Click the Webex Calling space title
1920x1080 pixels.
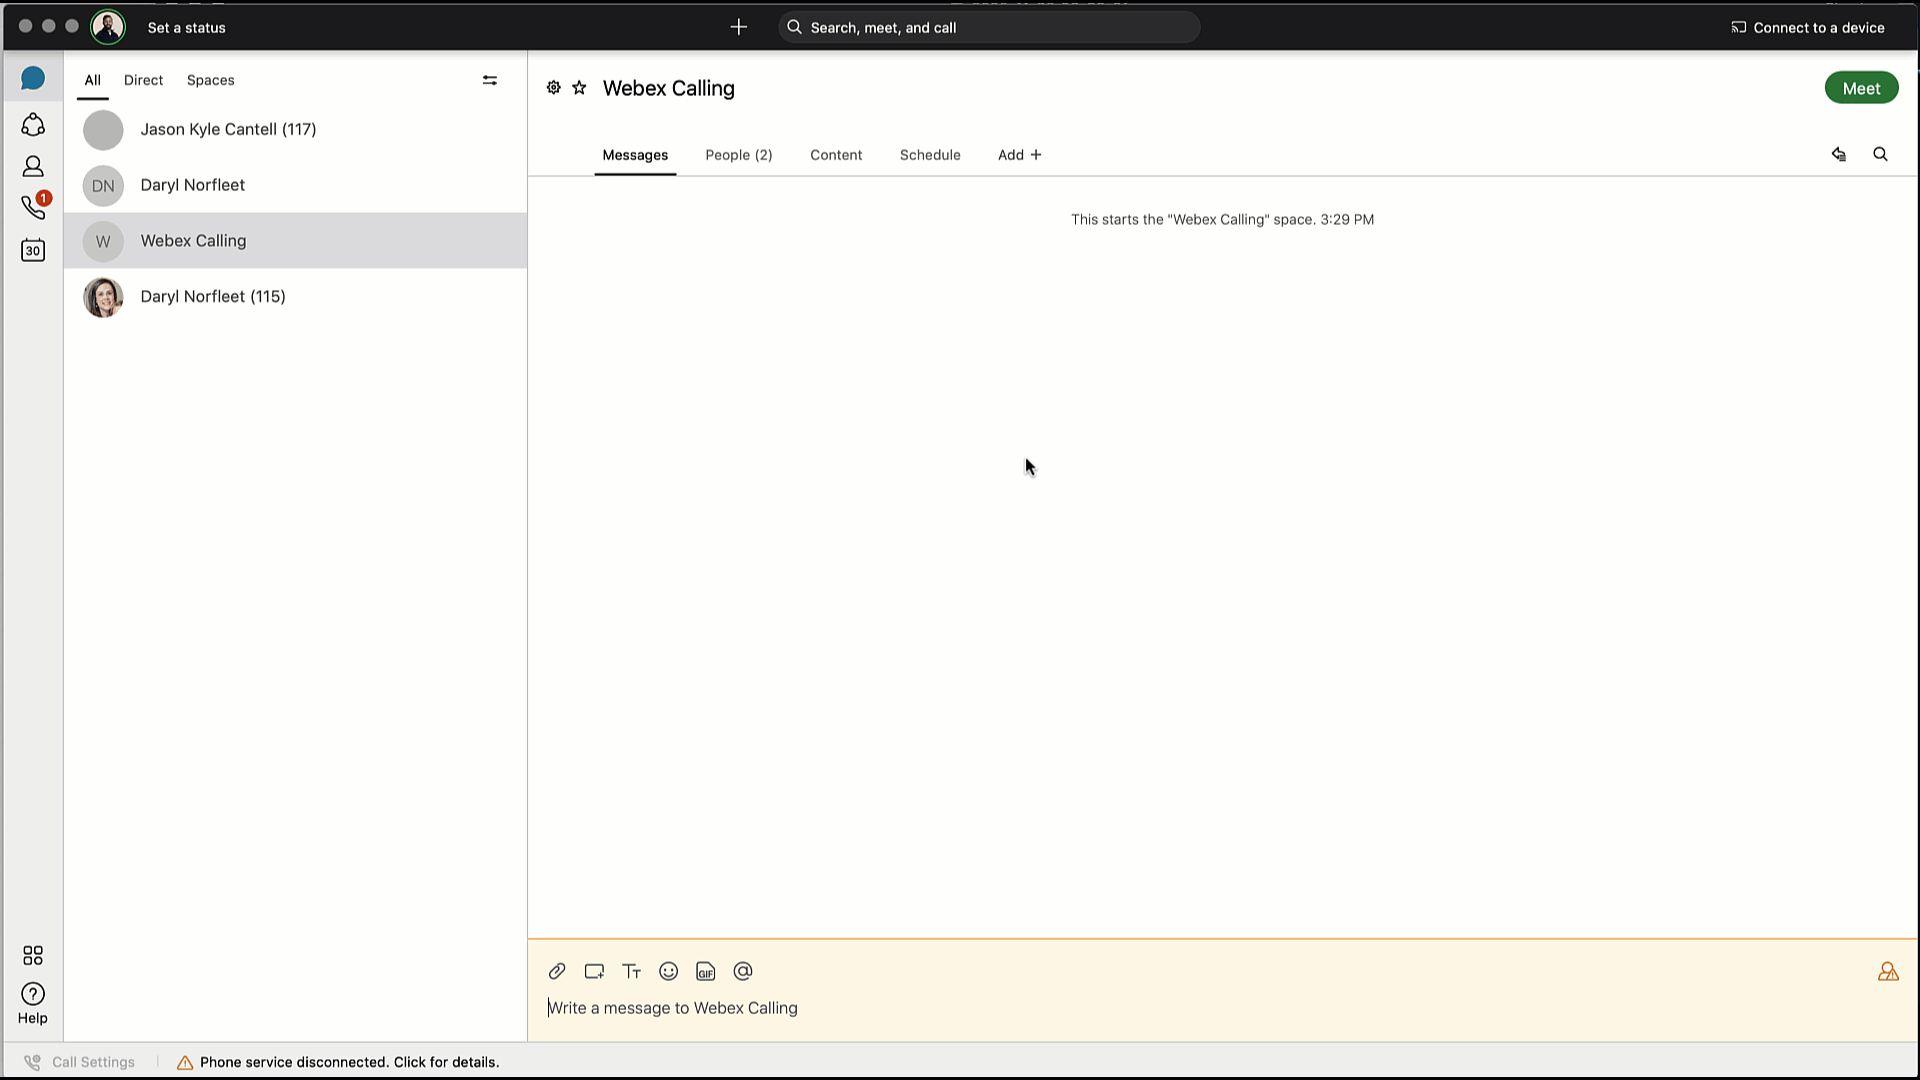coord(668,88)
